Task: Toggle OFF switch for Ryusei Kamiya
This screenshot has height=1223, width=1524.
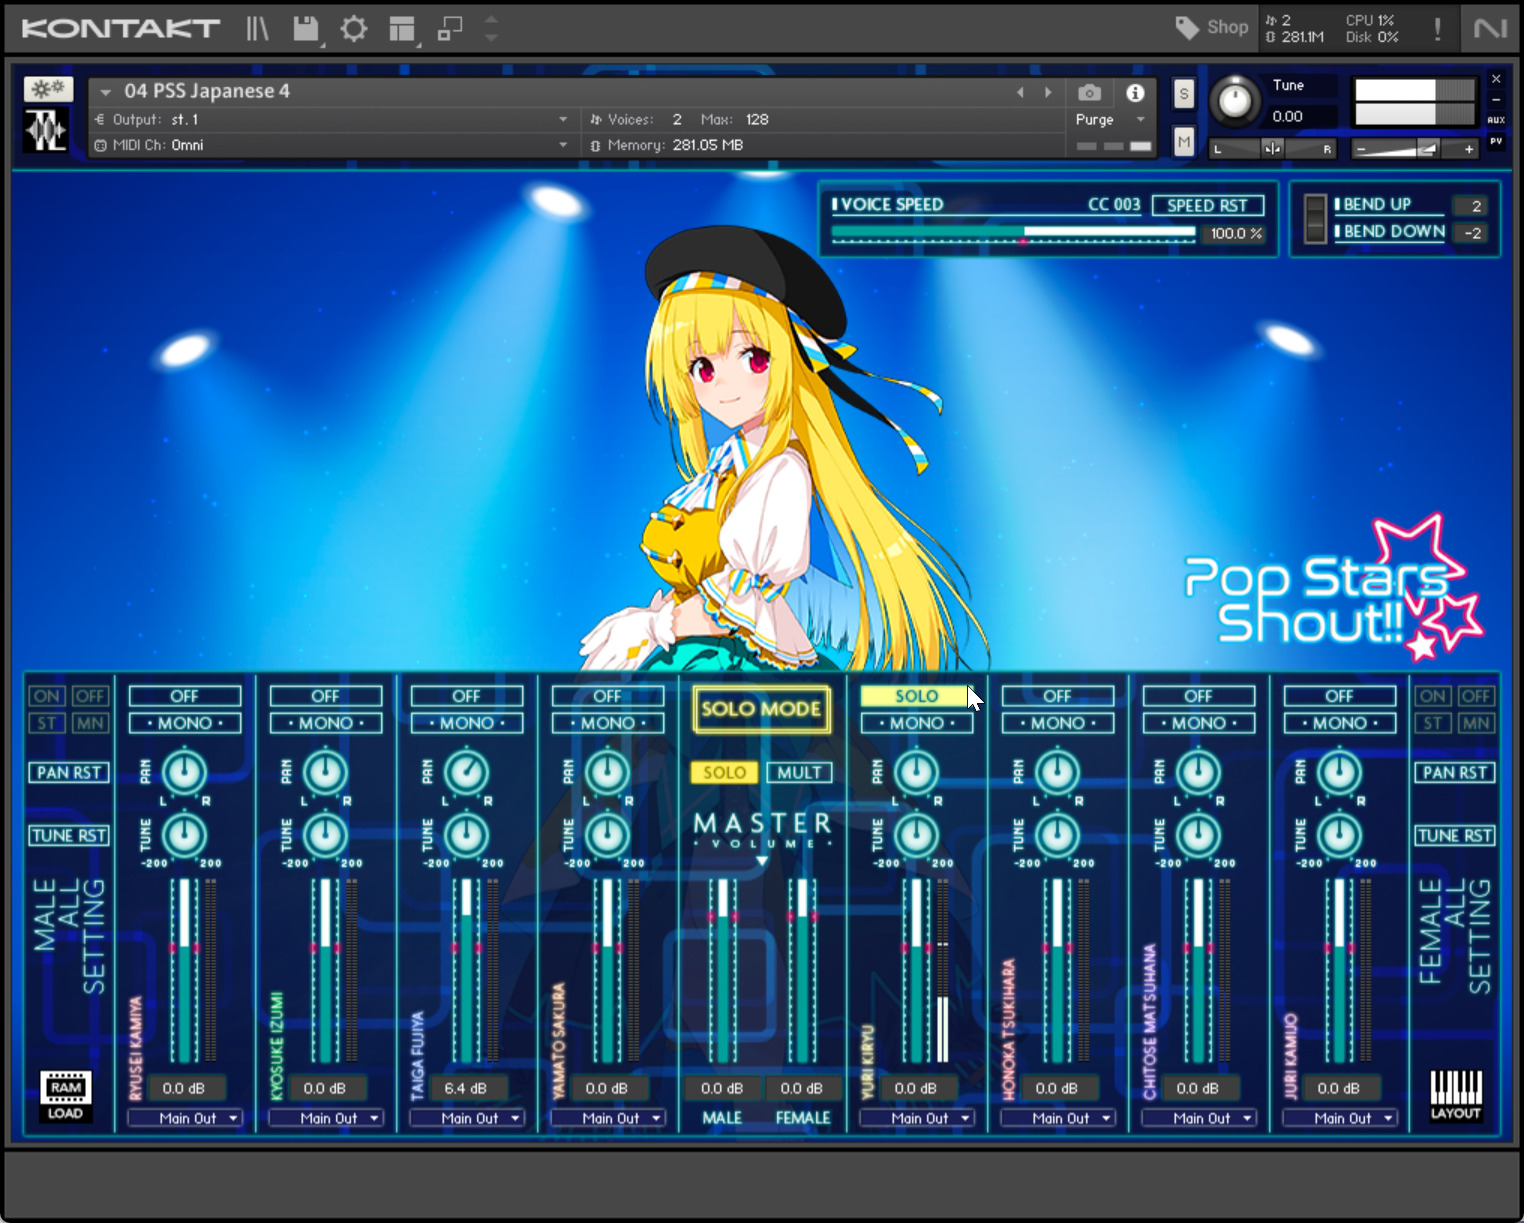Action: click(185, 696)
